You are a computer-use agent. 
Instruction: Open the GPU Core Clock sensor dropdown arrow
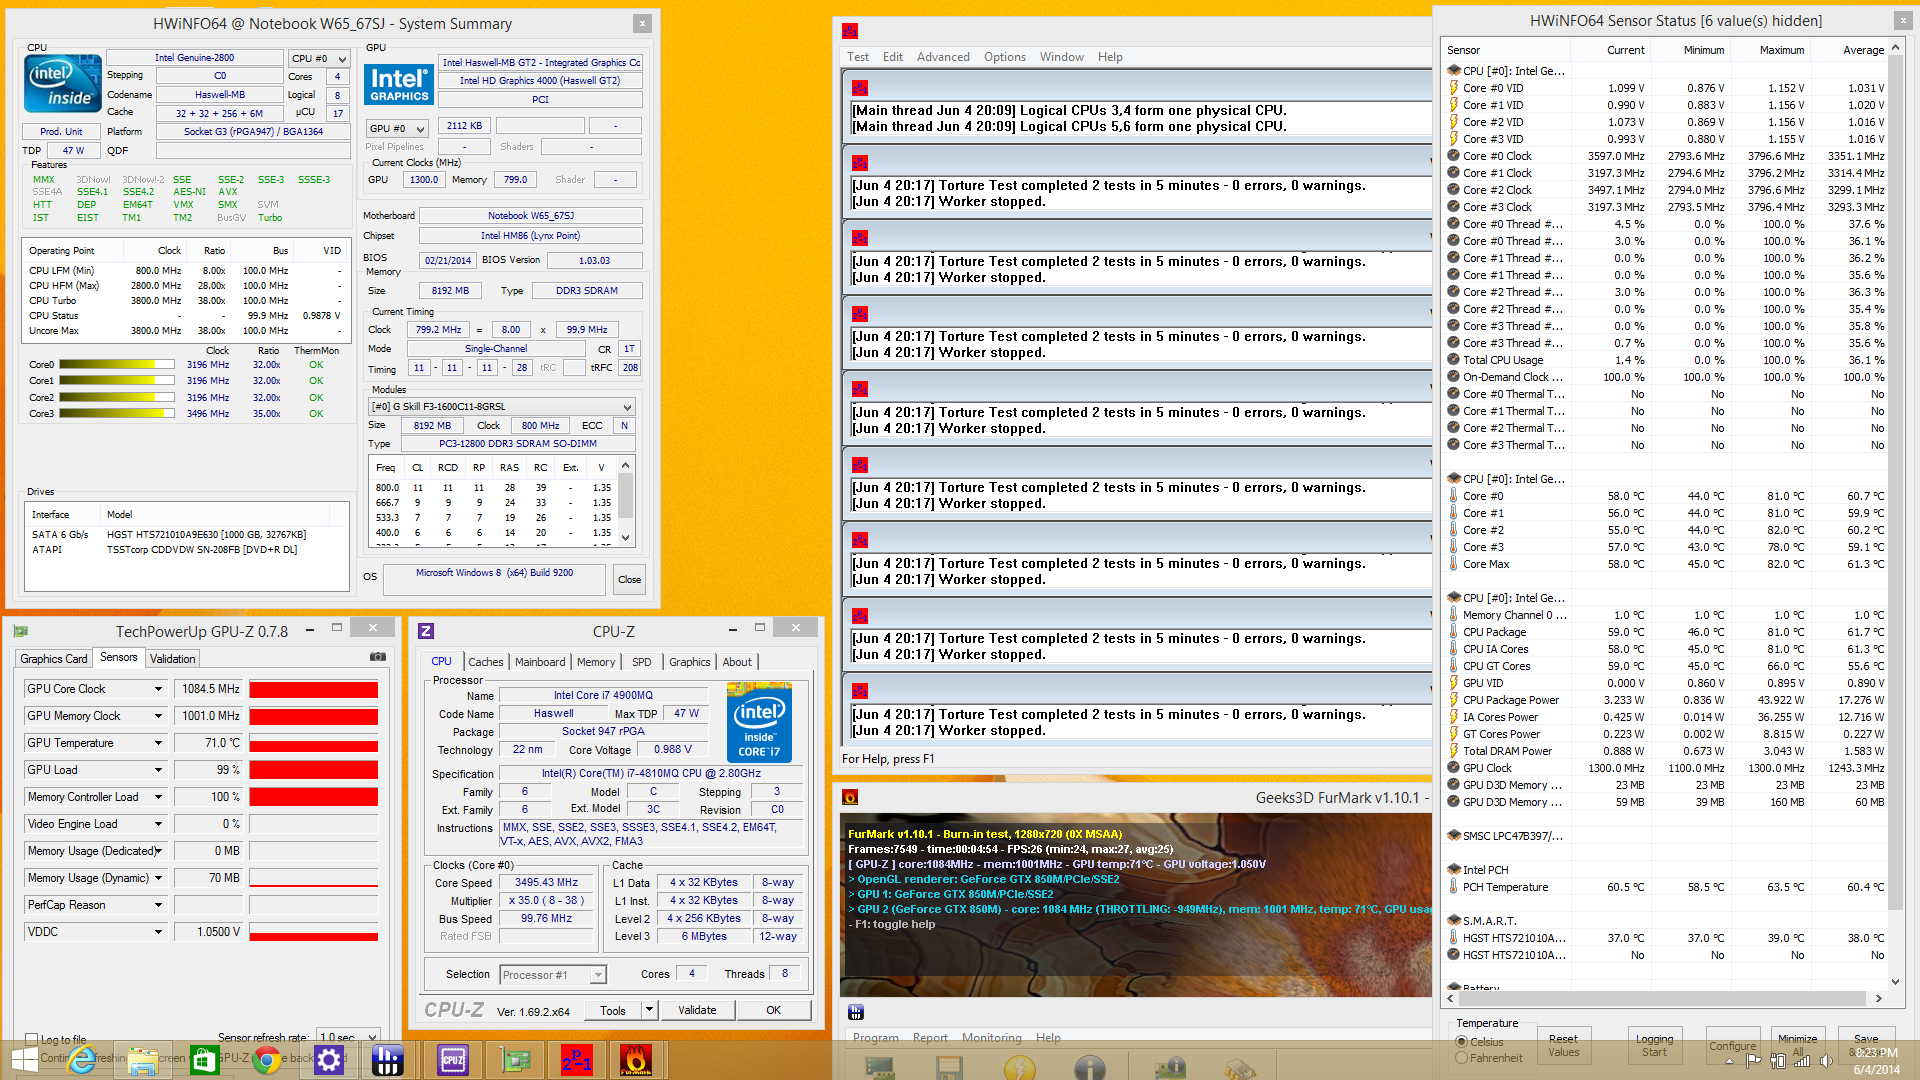click(x=158, y=689)
